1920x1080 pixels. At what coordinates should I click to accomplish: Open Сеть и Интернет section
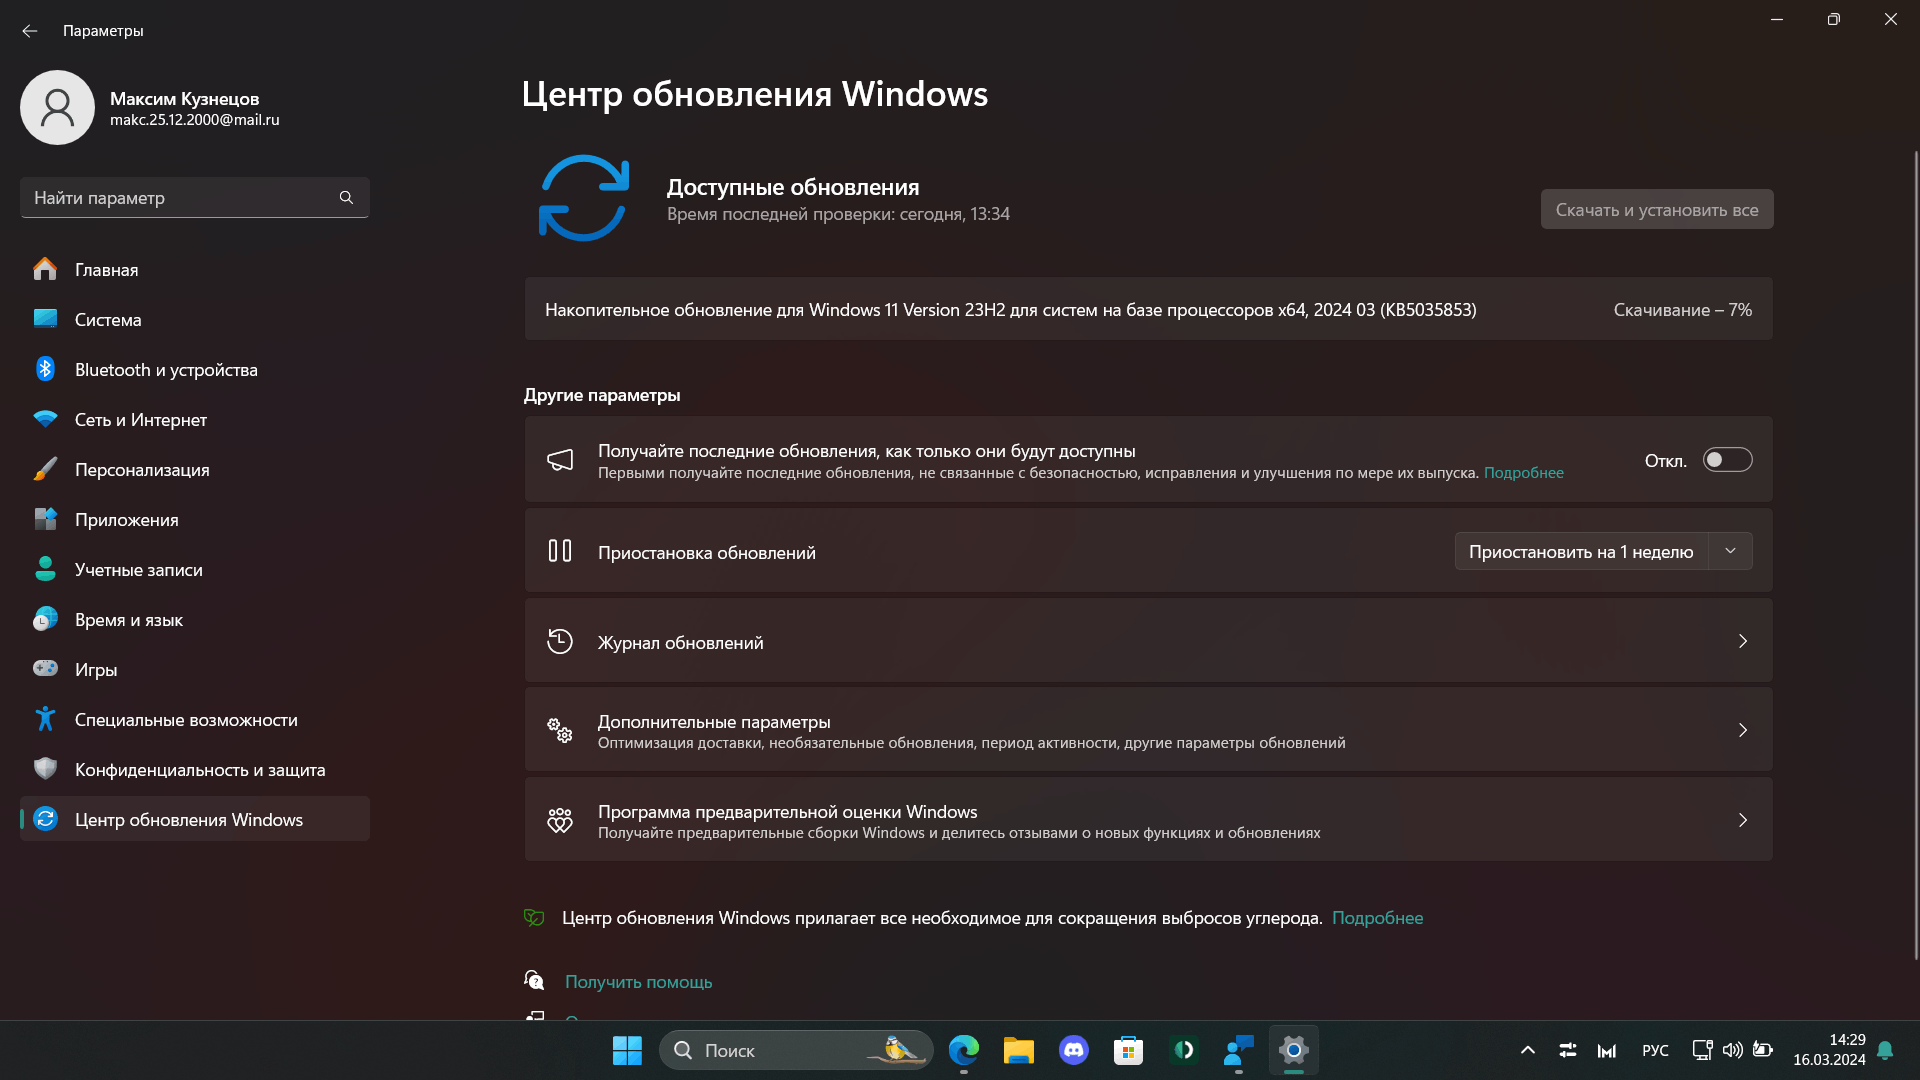click(x=195, y=420)
